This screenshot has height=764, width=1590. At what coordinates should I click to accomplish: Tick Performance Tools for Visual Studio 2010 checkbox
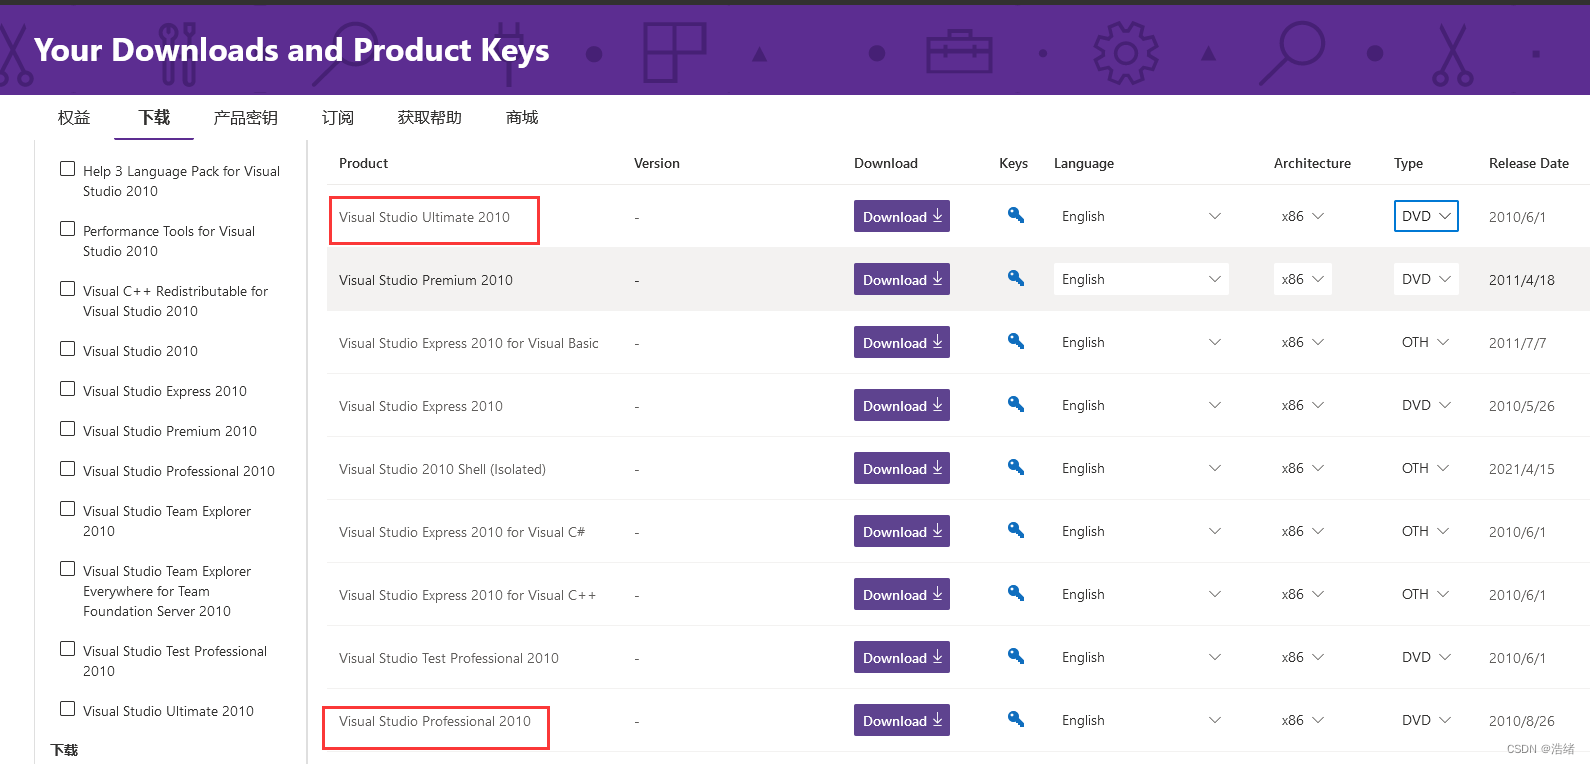68,229
